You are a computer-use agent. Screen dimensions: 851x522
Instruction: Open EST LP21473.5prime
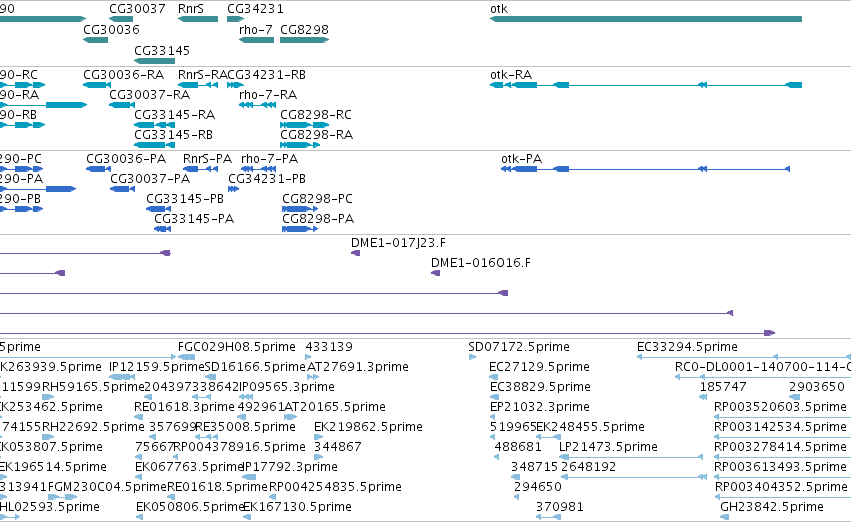click(608, 447)
